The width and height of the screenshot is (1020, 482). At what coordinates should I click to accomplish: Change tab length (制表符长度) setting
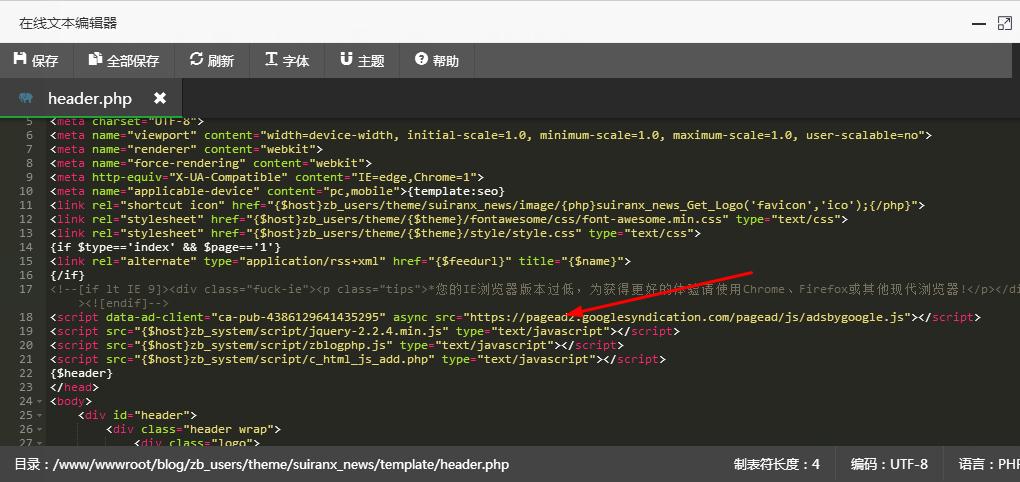click(x=776, y=464)
